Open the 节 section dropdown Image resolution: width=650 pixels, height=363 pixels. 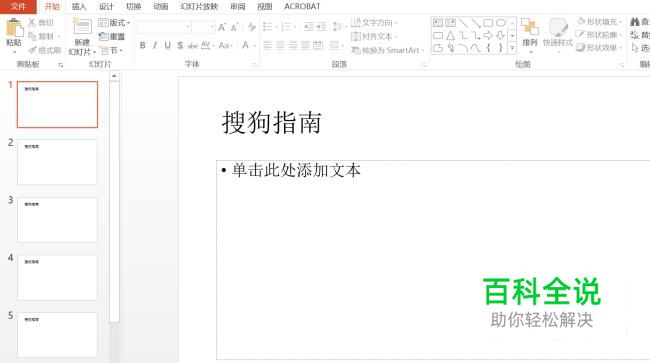tap(112, 50)
